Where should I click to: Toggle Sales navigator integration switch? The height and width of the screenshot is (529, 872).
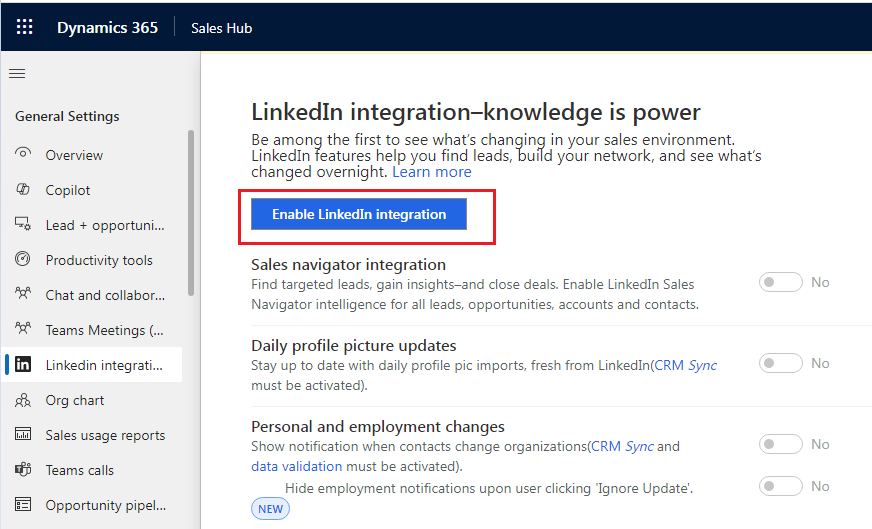pos(780,282)
